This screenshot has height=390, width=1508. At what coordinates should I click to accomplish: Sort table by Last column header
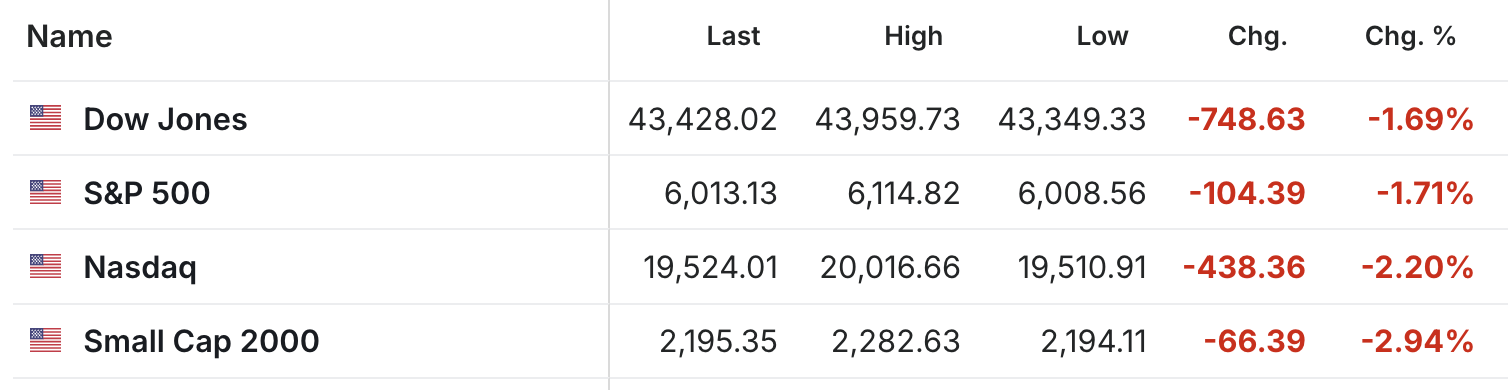click(733, 37)
